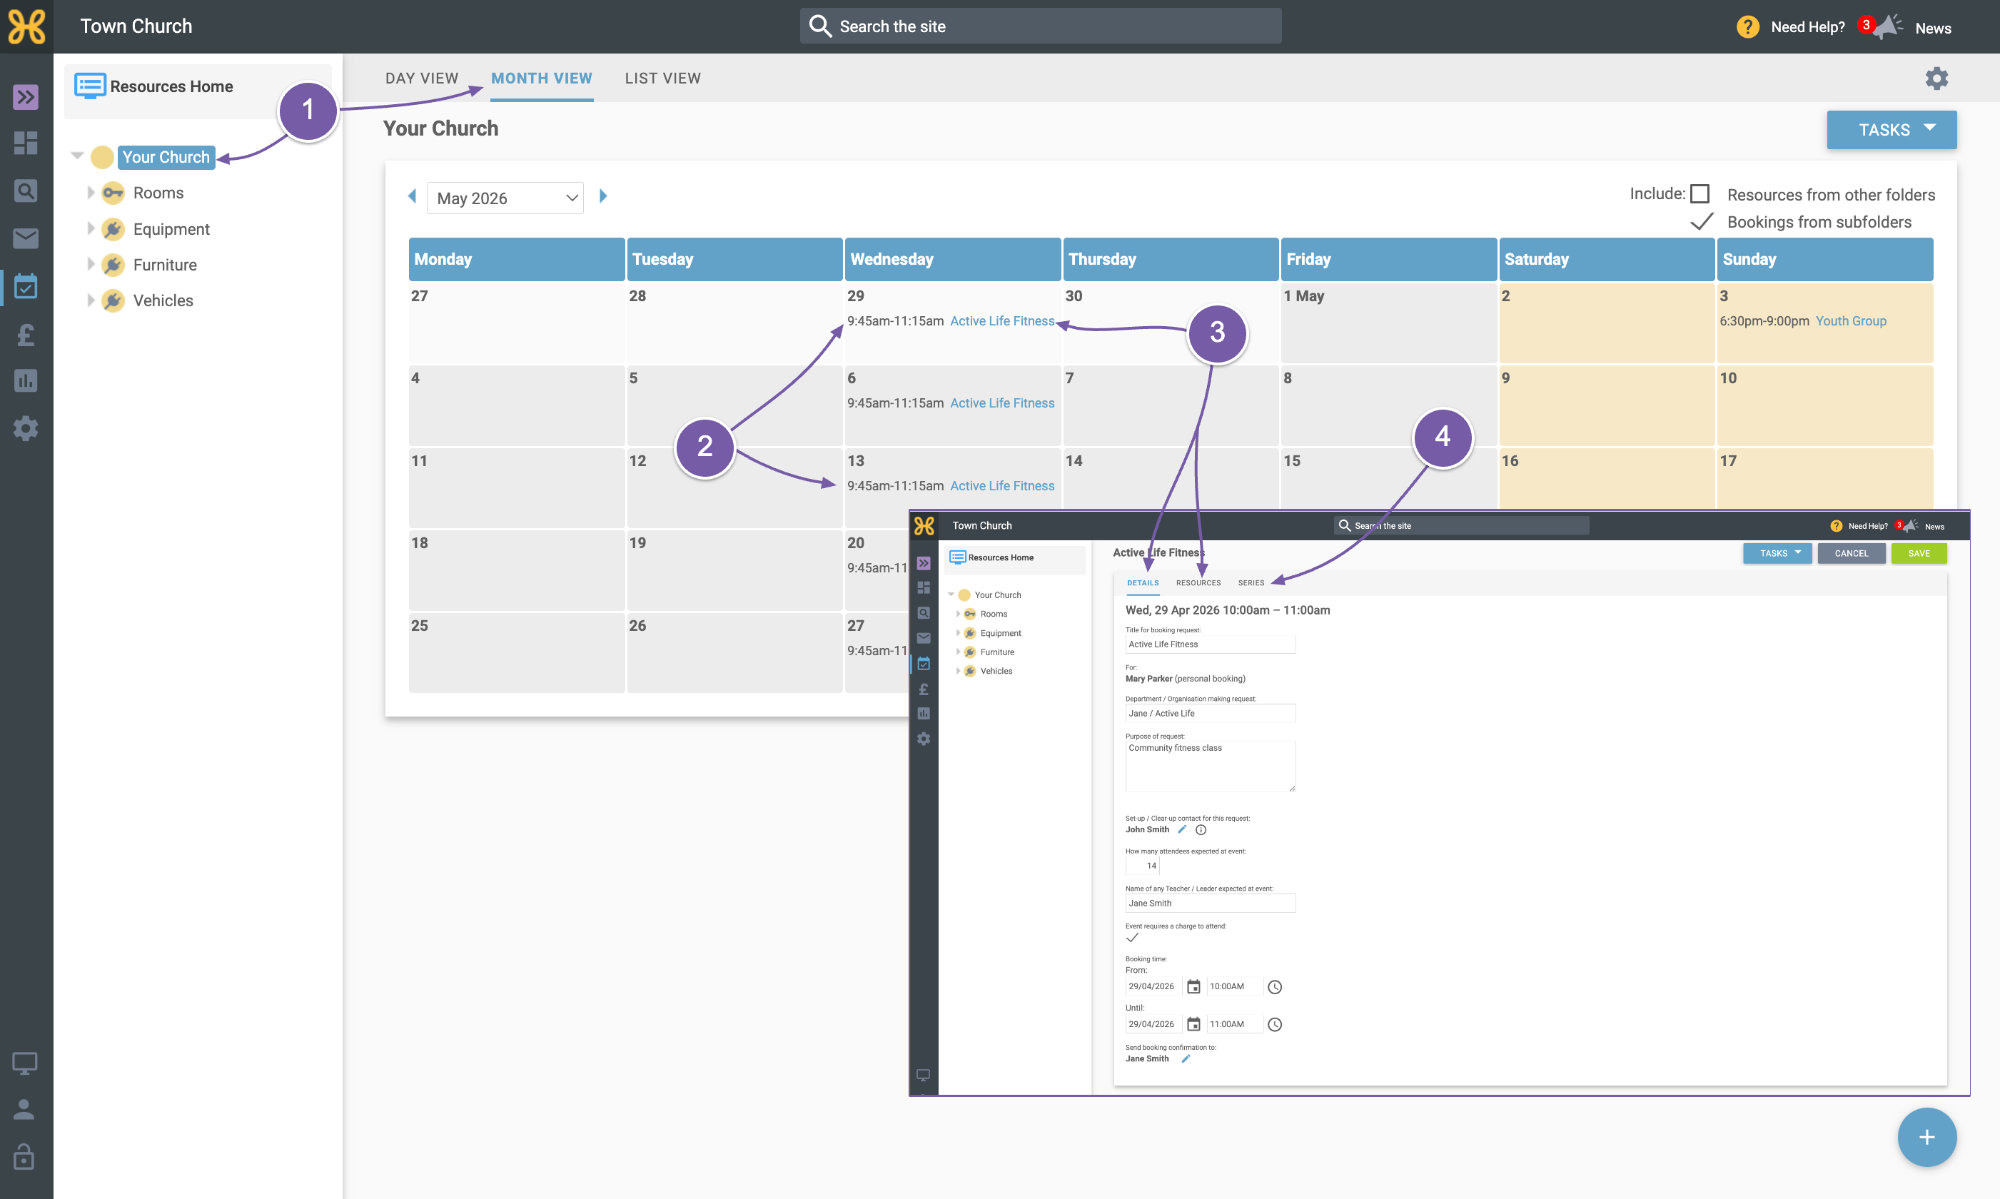Click the Monday 18 calendar day cell
Screen dimensions: 2000x1199
[x=516, y=570]
